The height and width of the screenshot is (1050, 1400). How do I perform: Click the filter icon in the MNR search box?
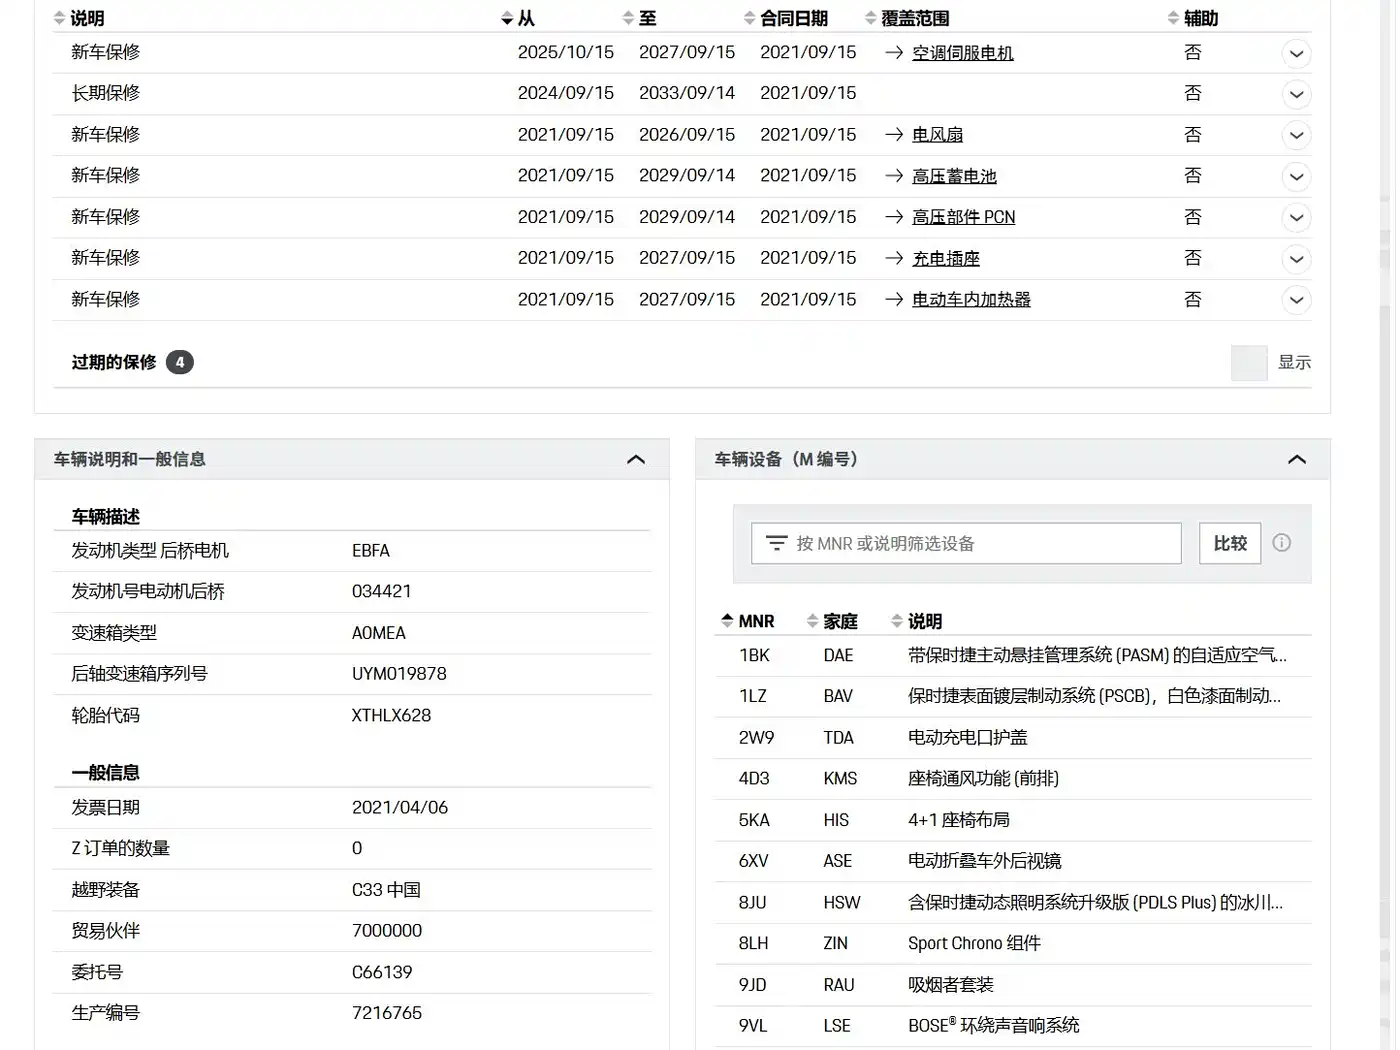[776, 543]
